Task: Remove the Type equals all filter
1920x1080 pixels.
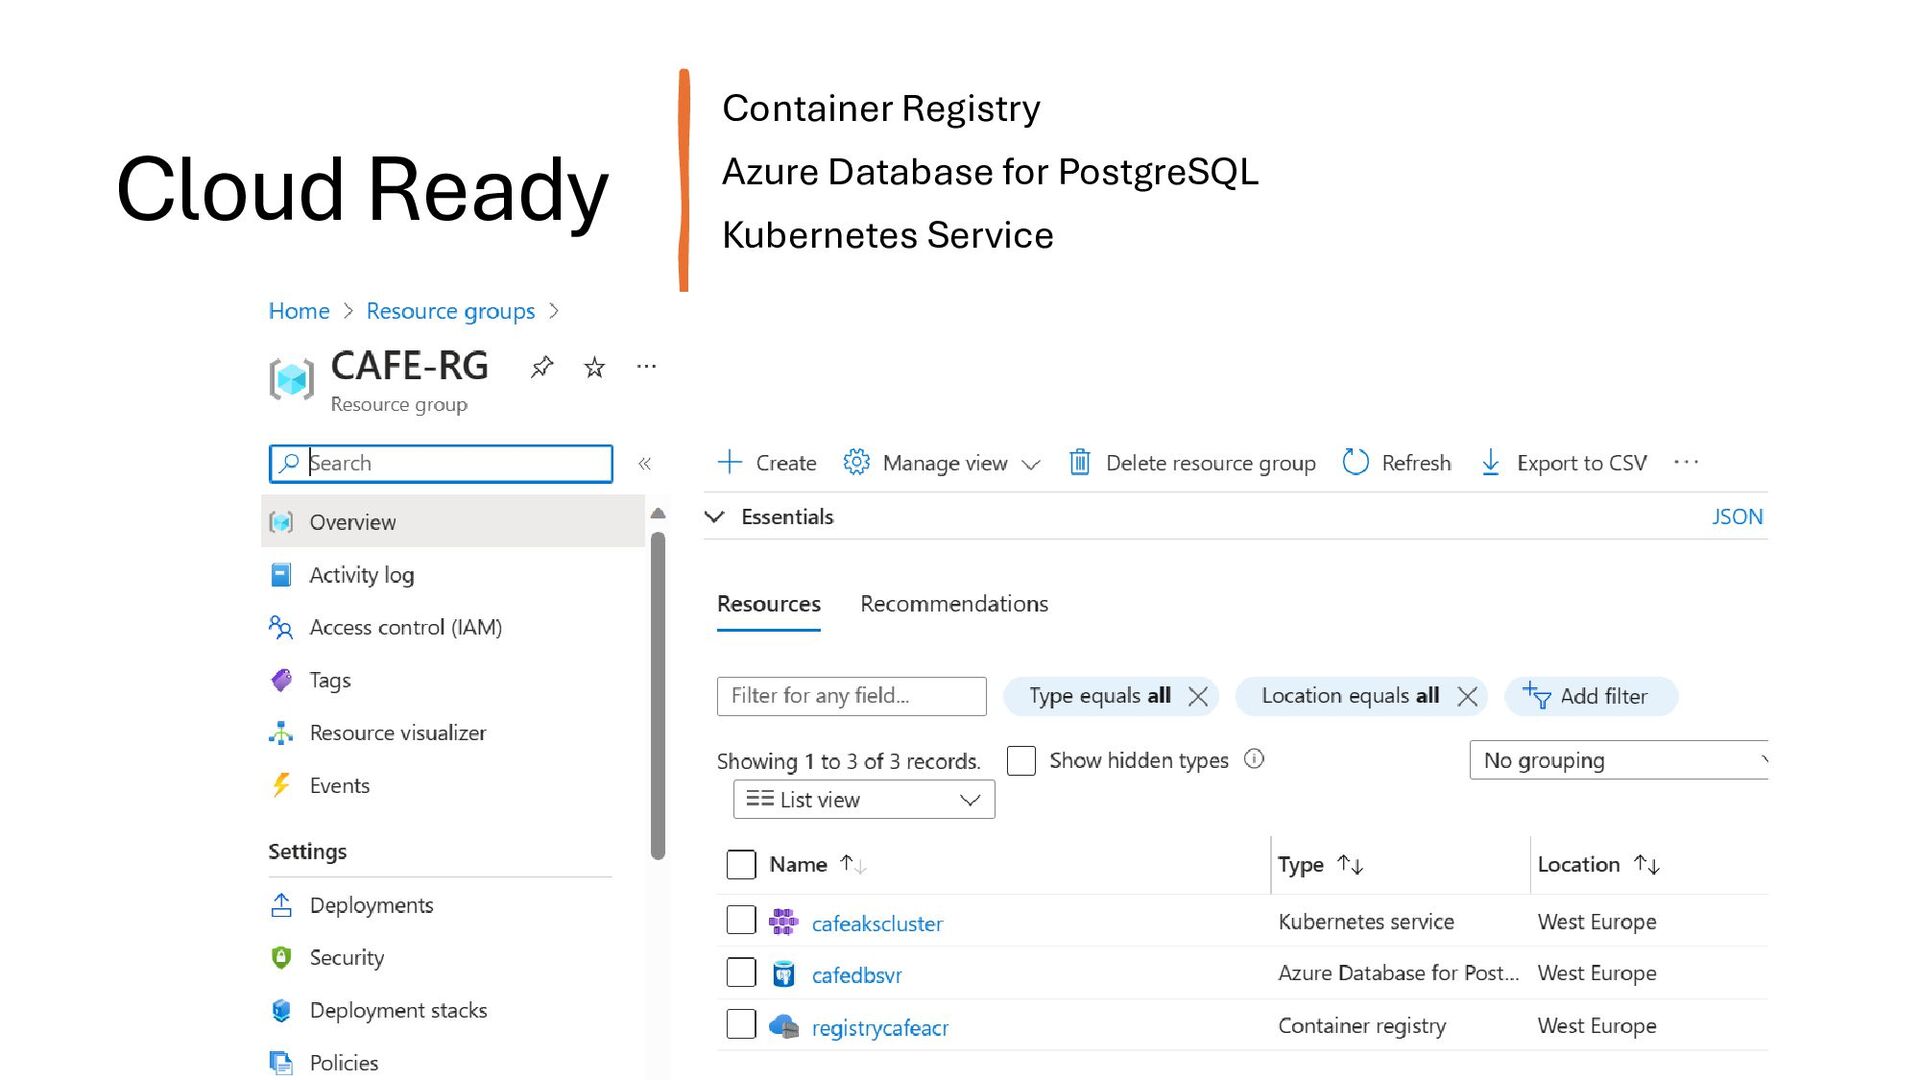Action: pyautogui.click(x=1198, y=696)
